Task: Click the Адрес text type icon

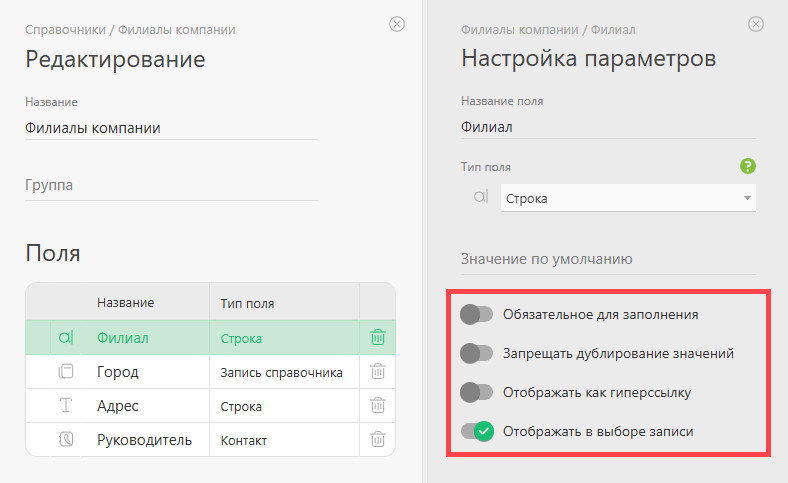Action: pyautogui.click(x=66, y=406)
